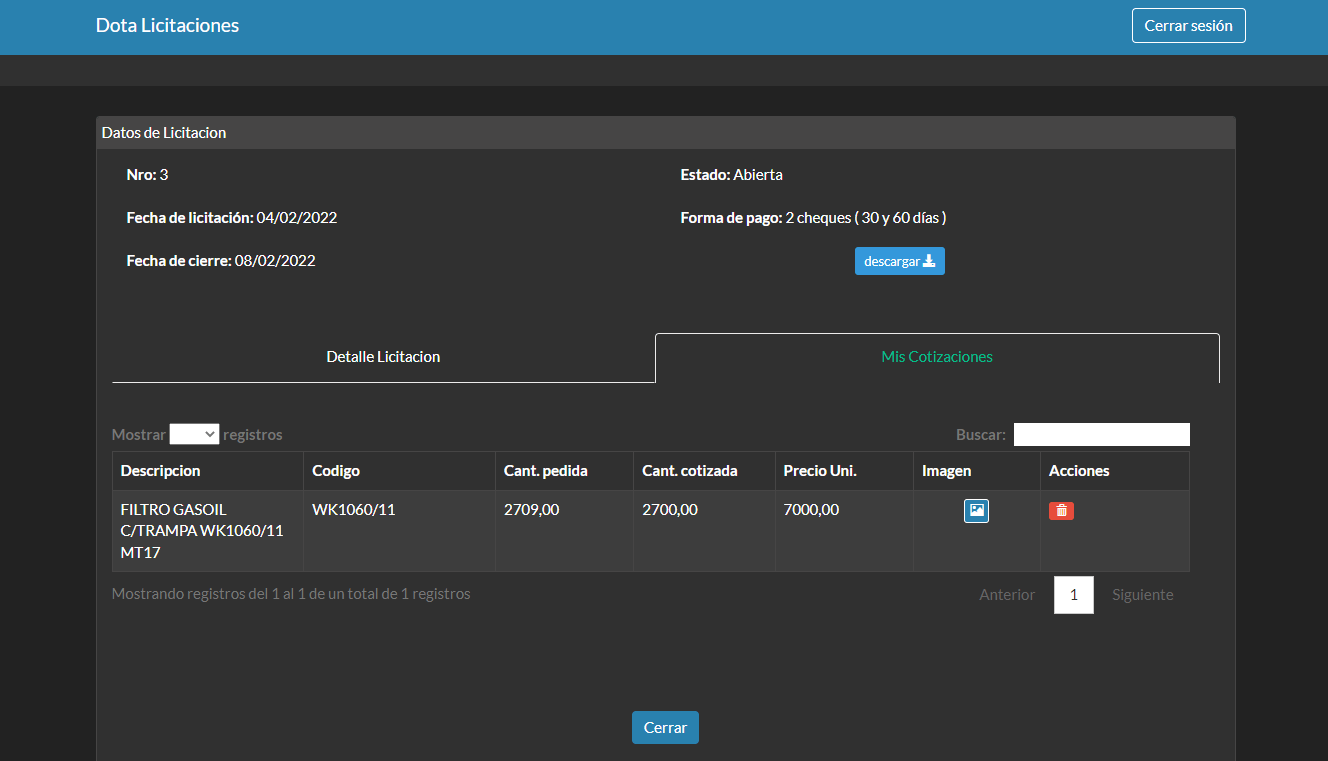
Task: Sort by the Precio Uni. header
Action: [820, 471]
